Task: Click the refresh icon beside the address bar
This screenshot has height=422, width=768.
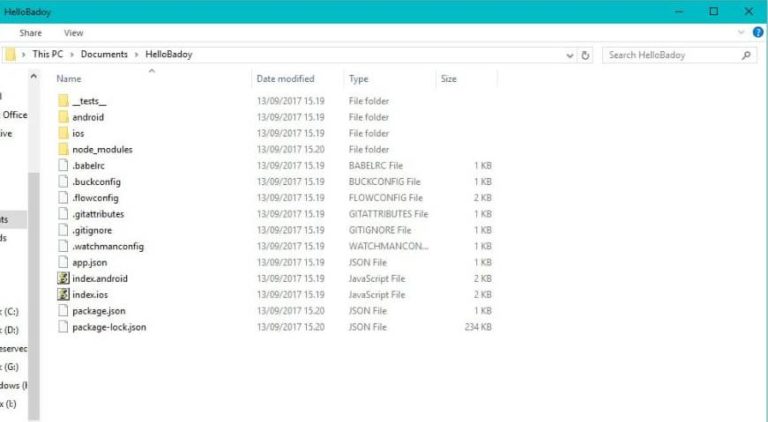Action: (586, 56)
